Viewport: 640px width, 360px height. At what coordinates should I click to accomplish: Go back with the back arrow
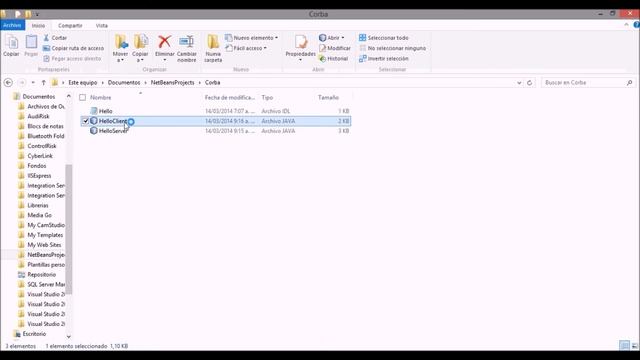[x=8, y=82]
